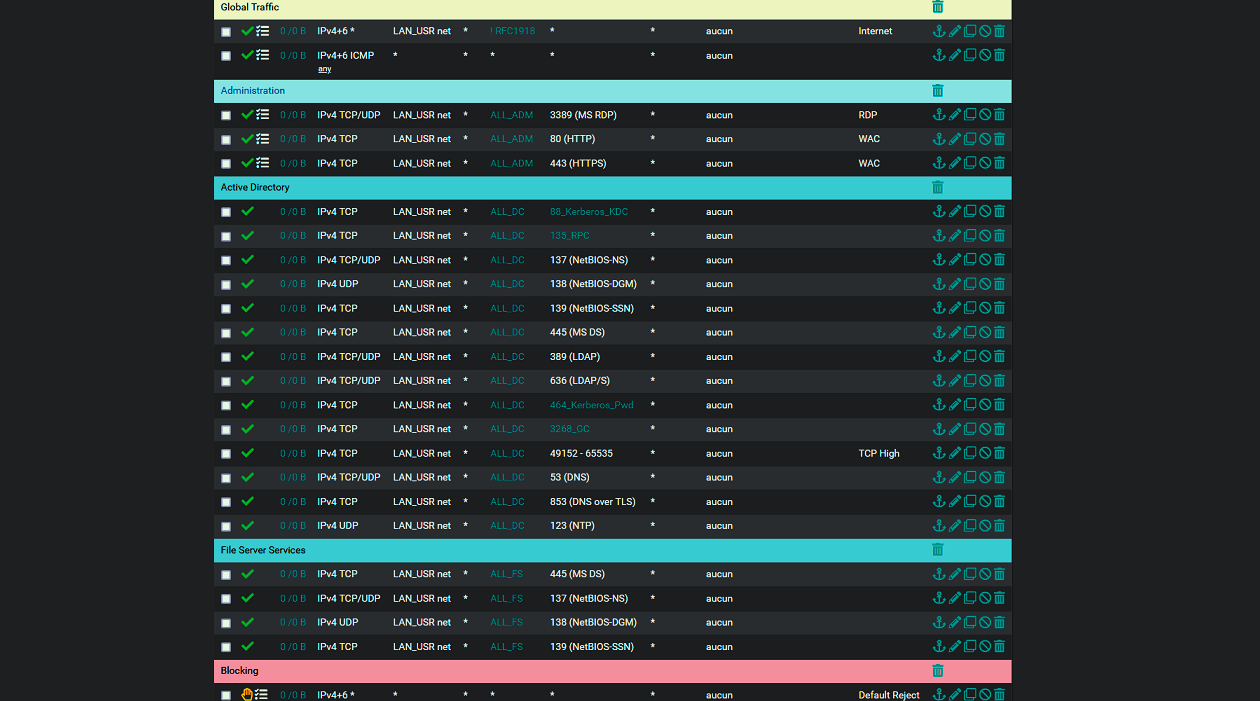Remove the Blocking separator
The width and height of the screenshot is (1260, 701).
[938, 671]
